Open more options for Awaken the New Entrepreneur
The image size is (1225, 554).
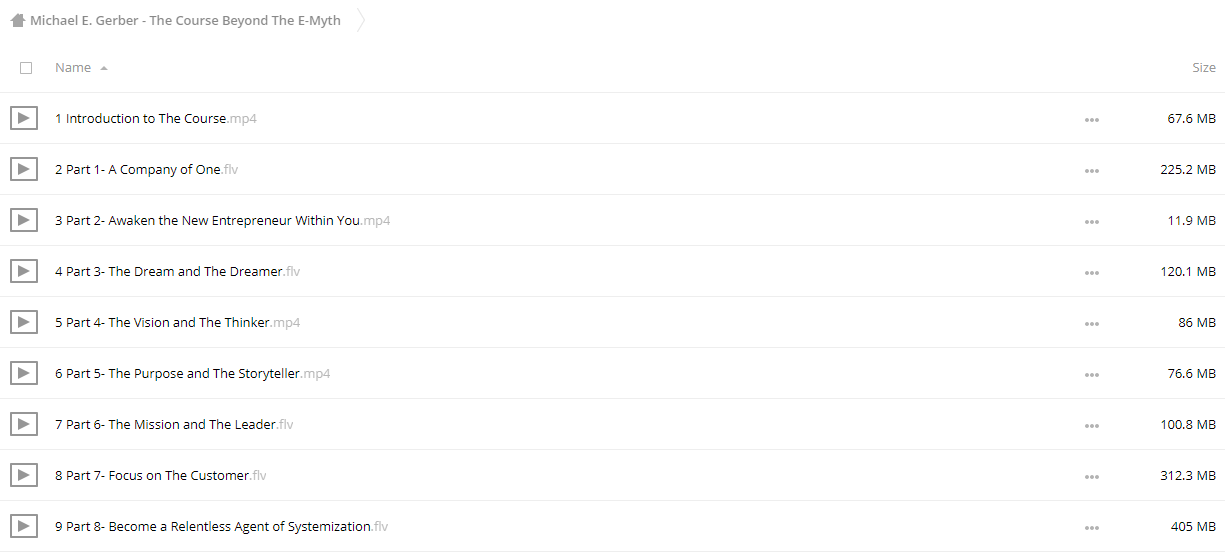tap(1091, 221)
